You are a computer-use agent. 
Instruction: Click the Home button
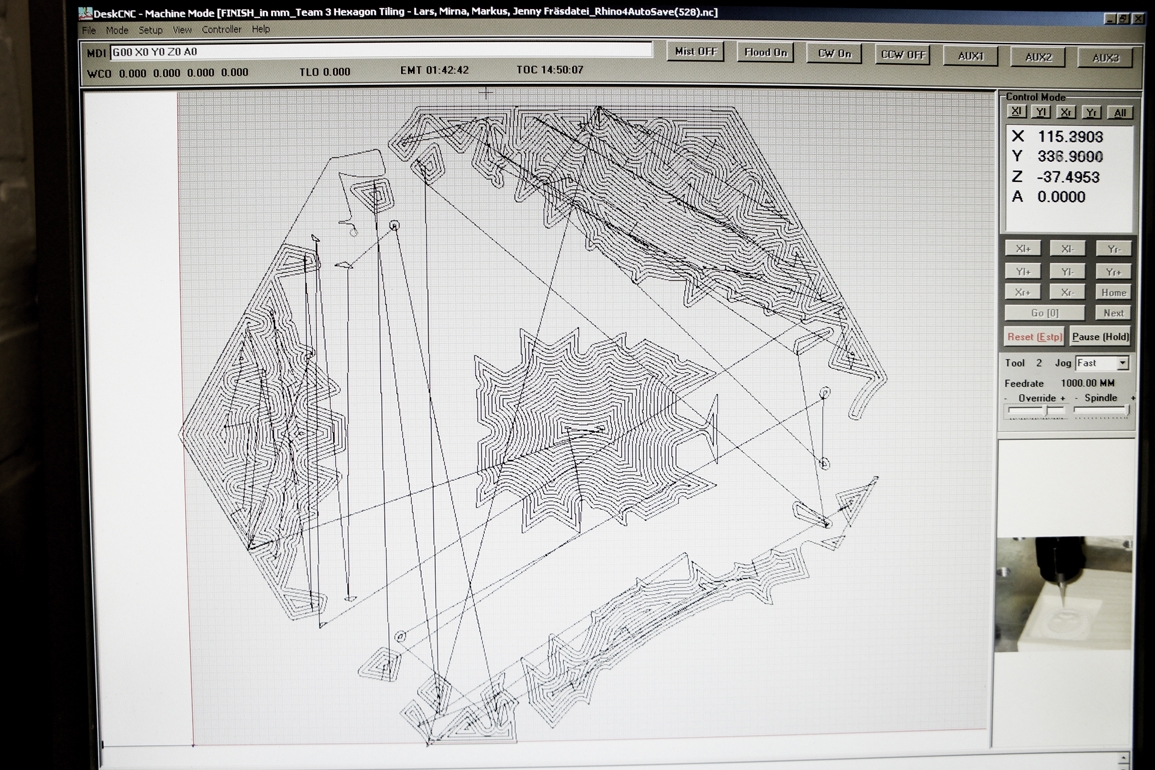pos(1113,293)
